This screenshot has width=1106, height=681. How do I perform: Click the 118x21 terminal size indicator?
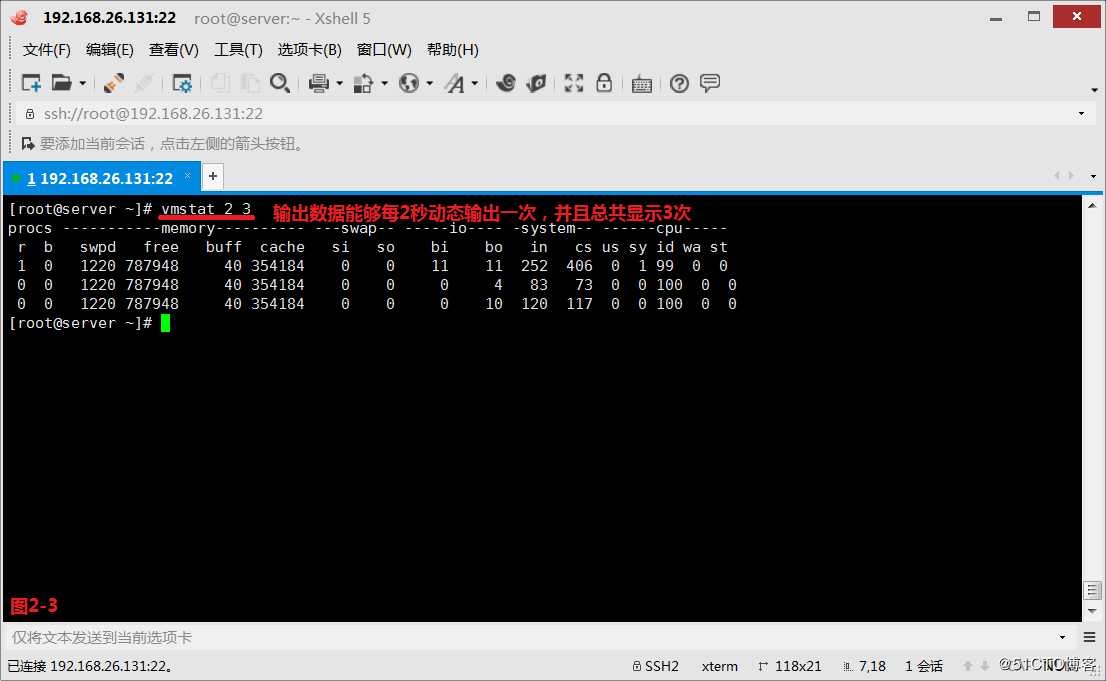coord(790,666)
